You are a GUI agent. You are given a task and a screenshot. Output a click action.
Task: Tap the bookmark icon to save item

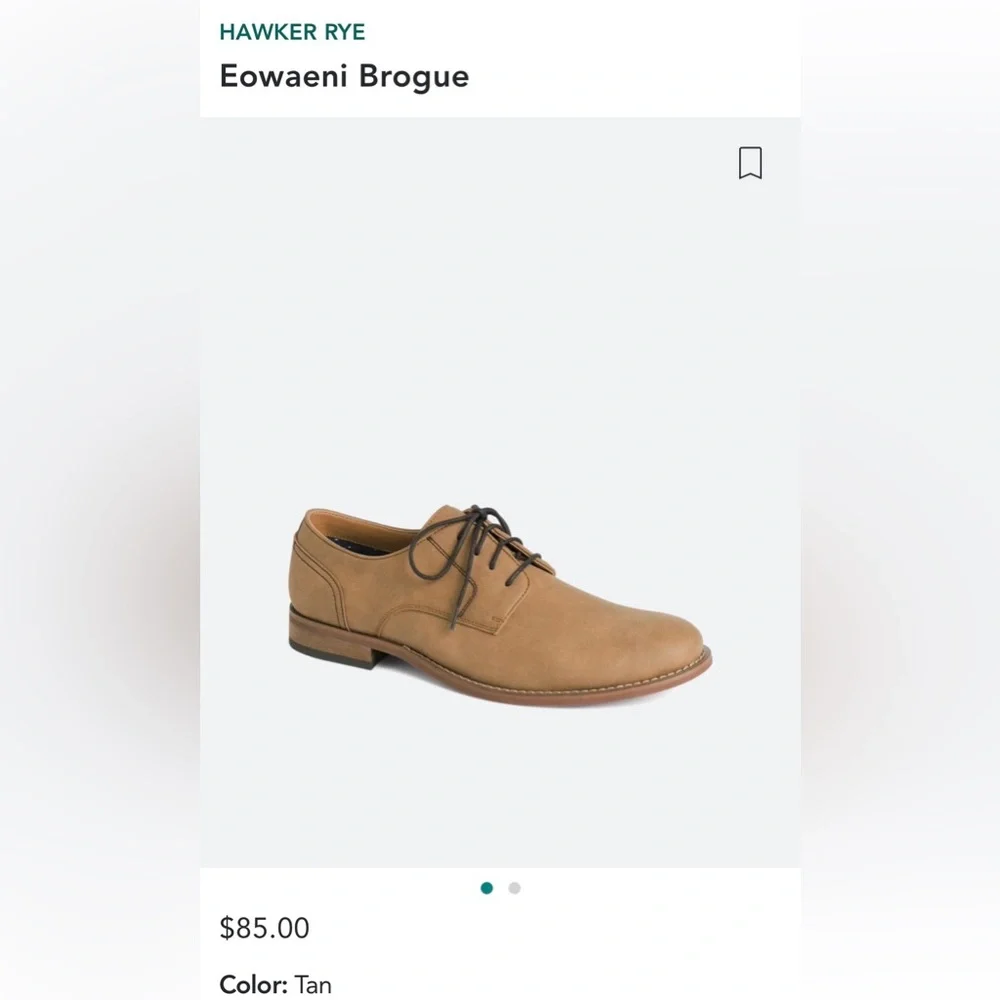[750, 163]
